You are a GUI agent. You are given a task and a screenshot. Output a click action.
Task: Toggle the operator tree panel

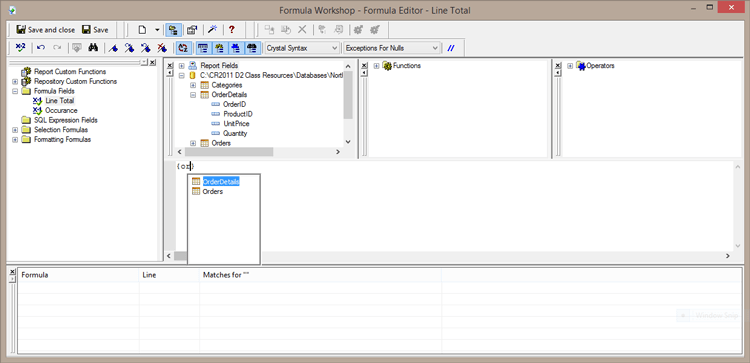(235, 48)
